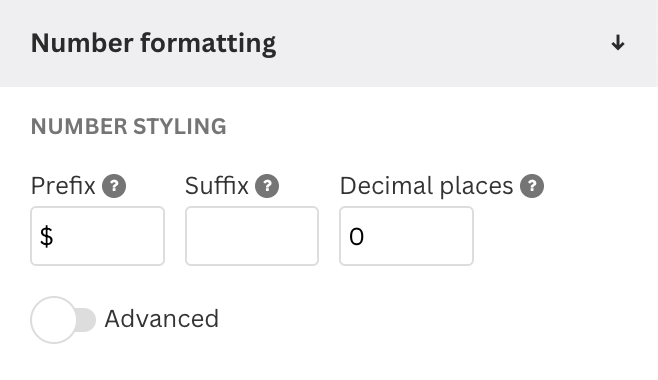Enable the Advanced toggle switch
Screen dimensions: 658x380
tap(63, 320)
